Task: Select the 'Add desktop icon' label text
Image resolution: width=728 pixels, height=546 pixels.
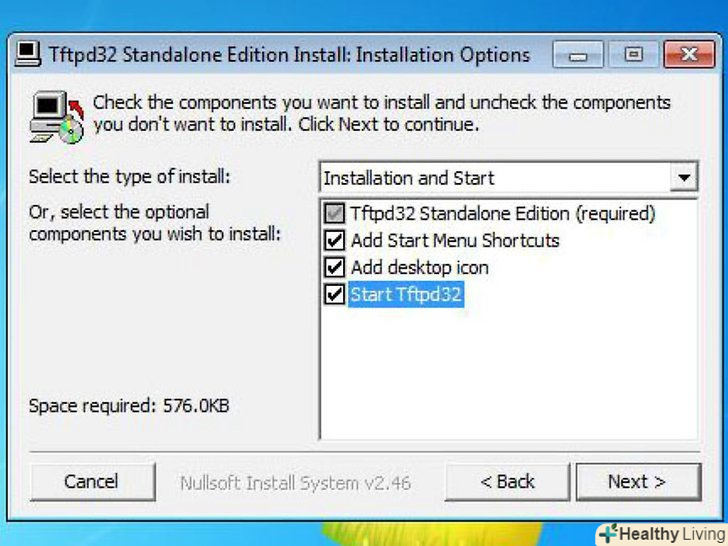Action: (x=419, y=268)
